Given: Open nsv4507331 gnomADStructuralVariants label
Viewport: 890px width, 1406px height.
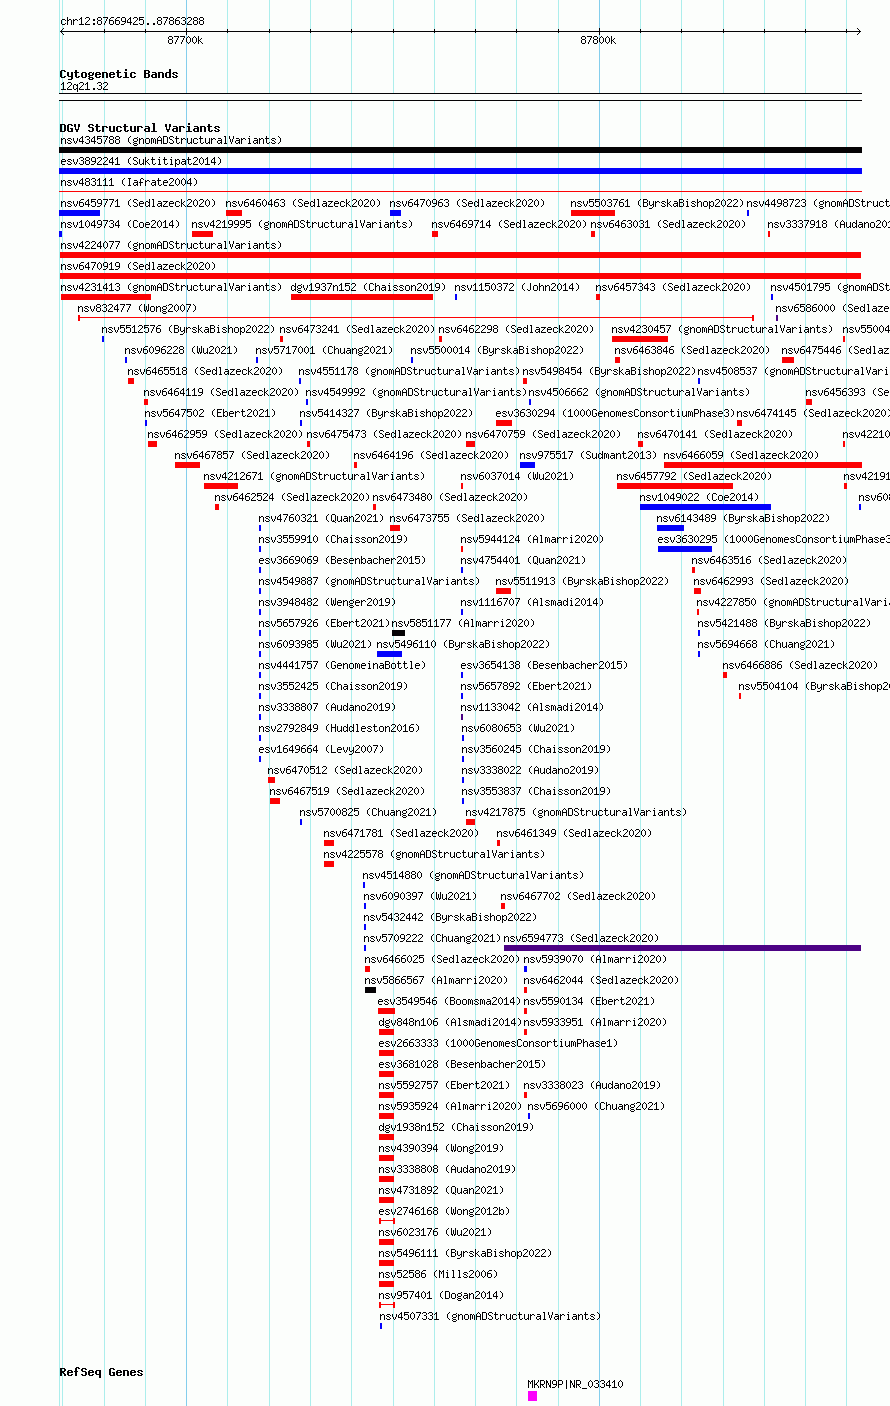Looking at the screenshot, I should (490, 1316).
